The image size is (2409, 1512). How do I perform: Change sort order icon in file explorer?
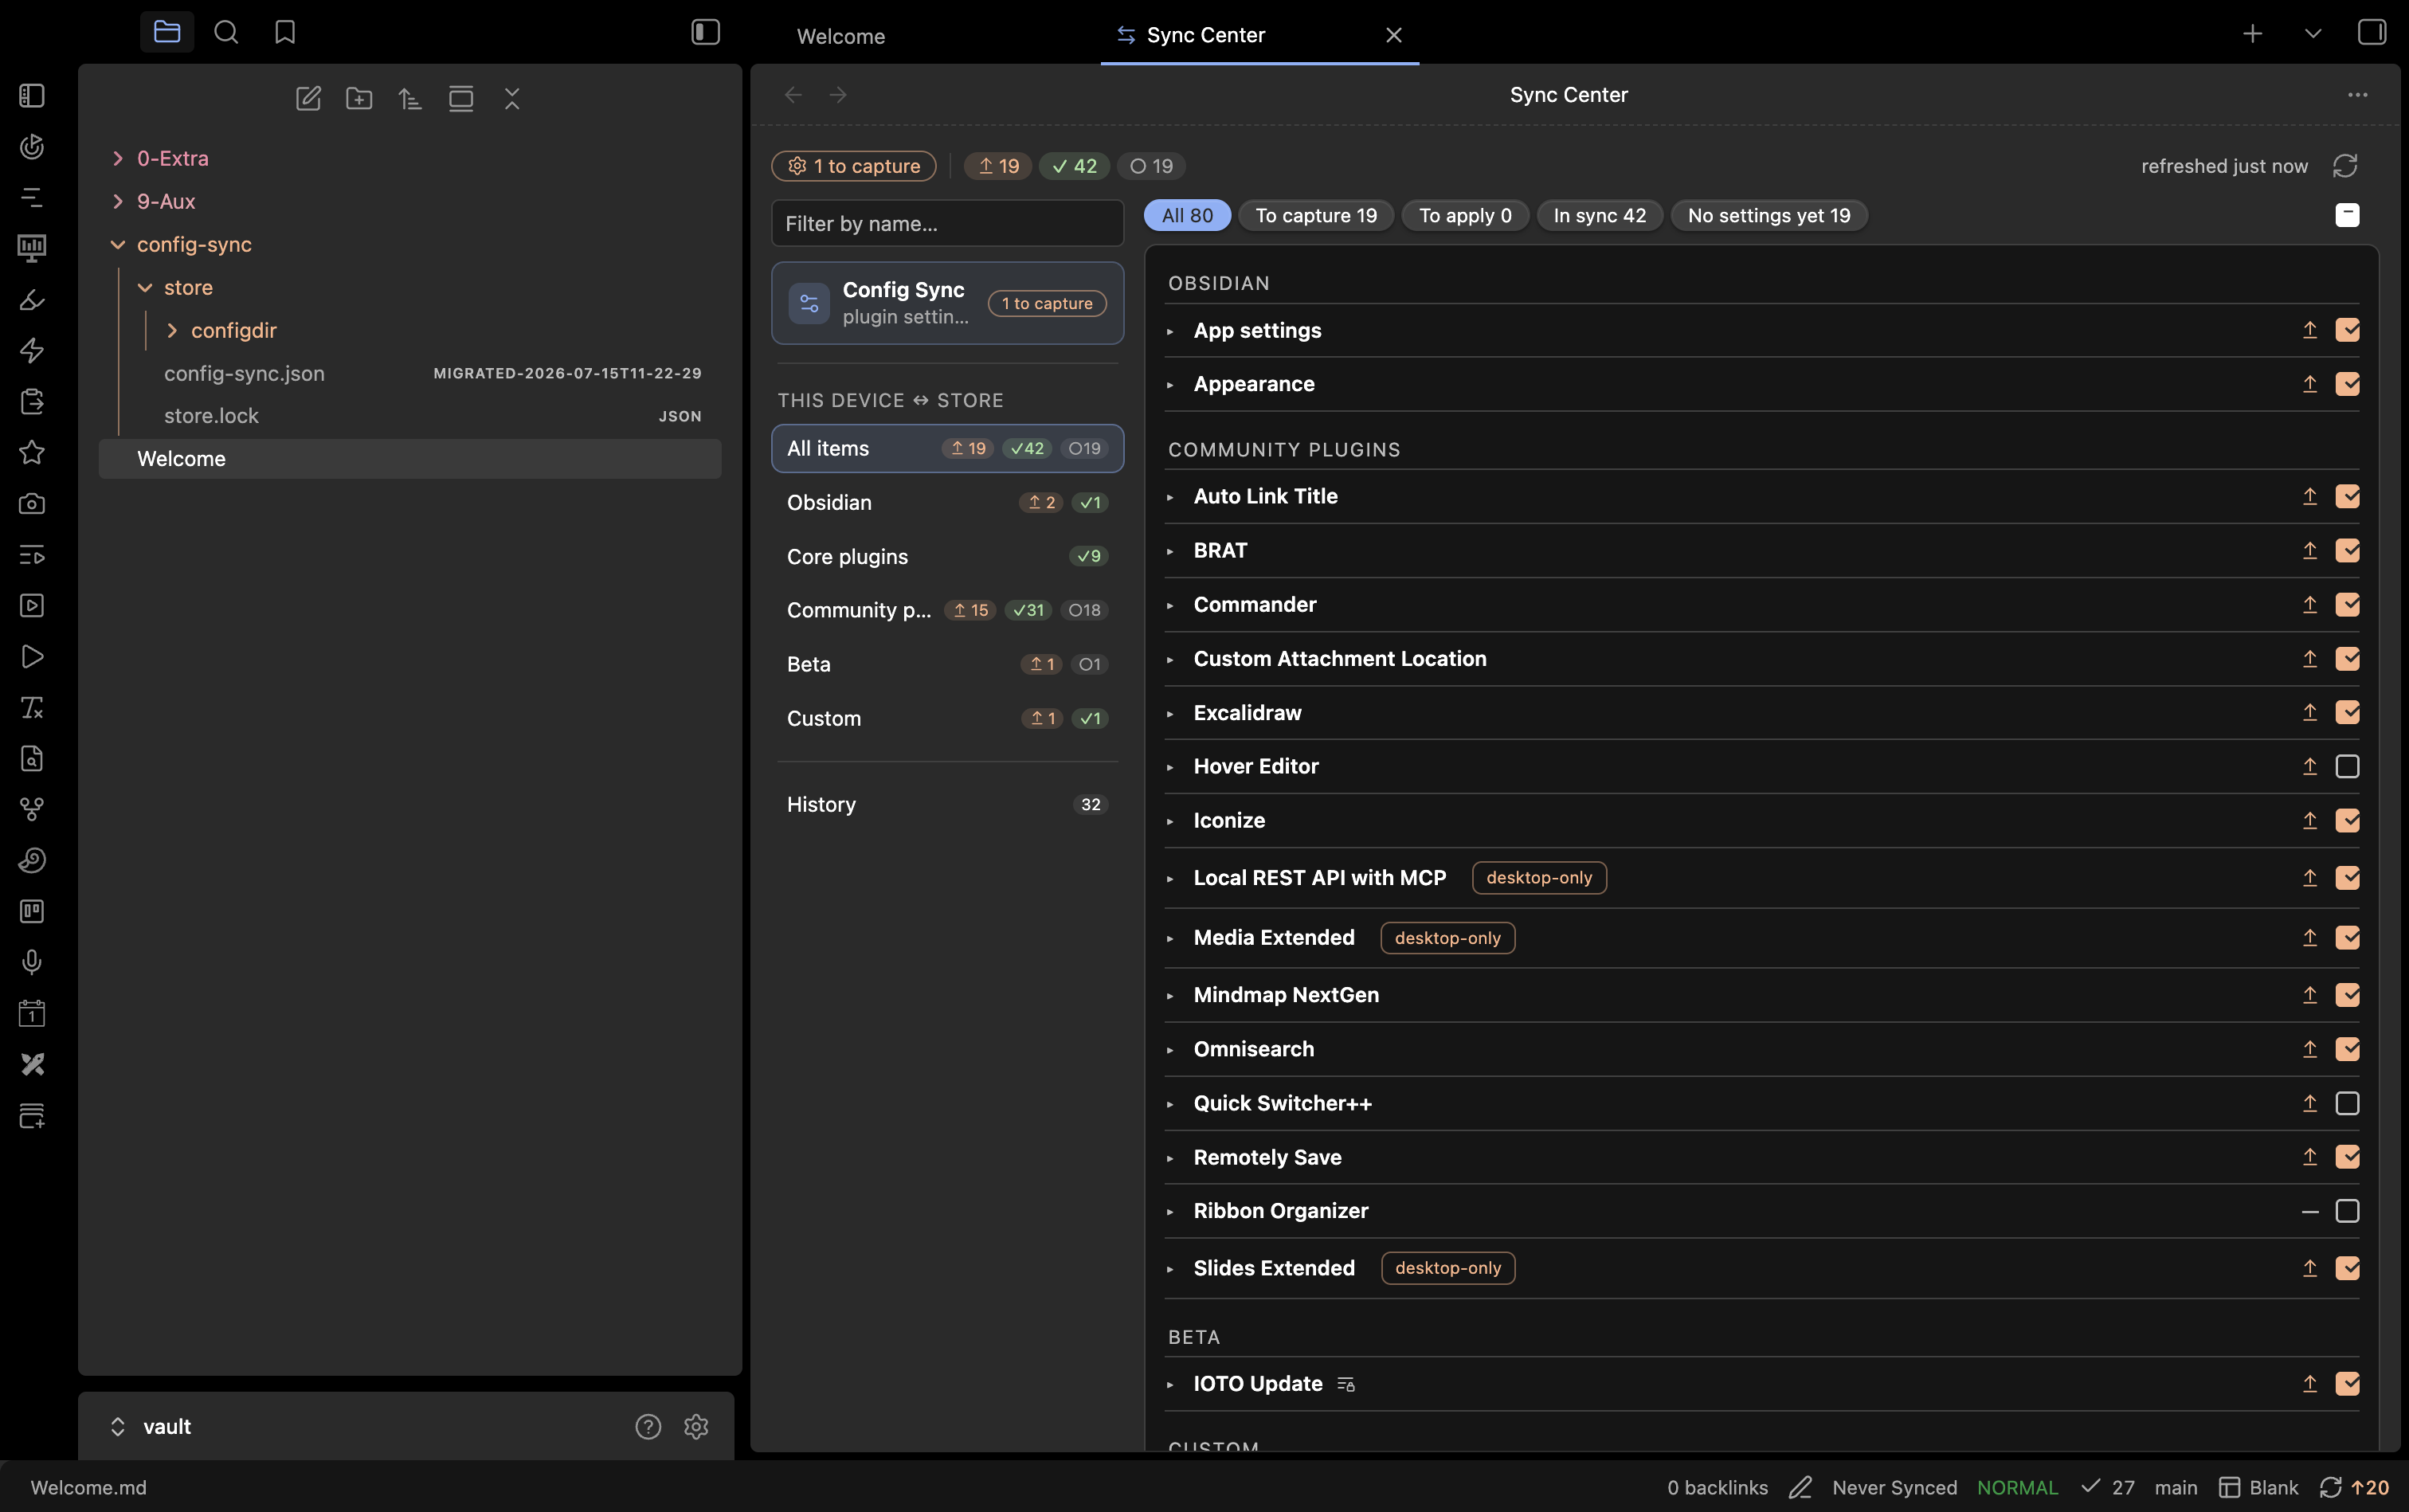pyautogui.click(x=410, y=98)
